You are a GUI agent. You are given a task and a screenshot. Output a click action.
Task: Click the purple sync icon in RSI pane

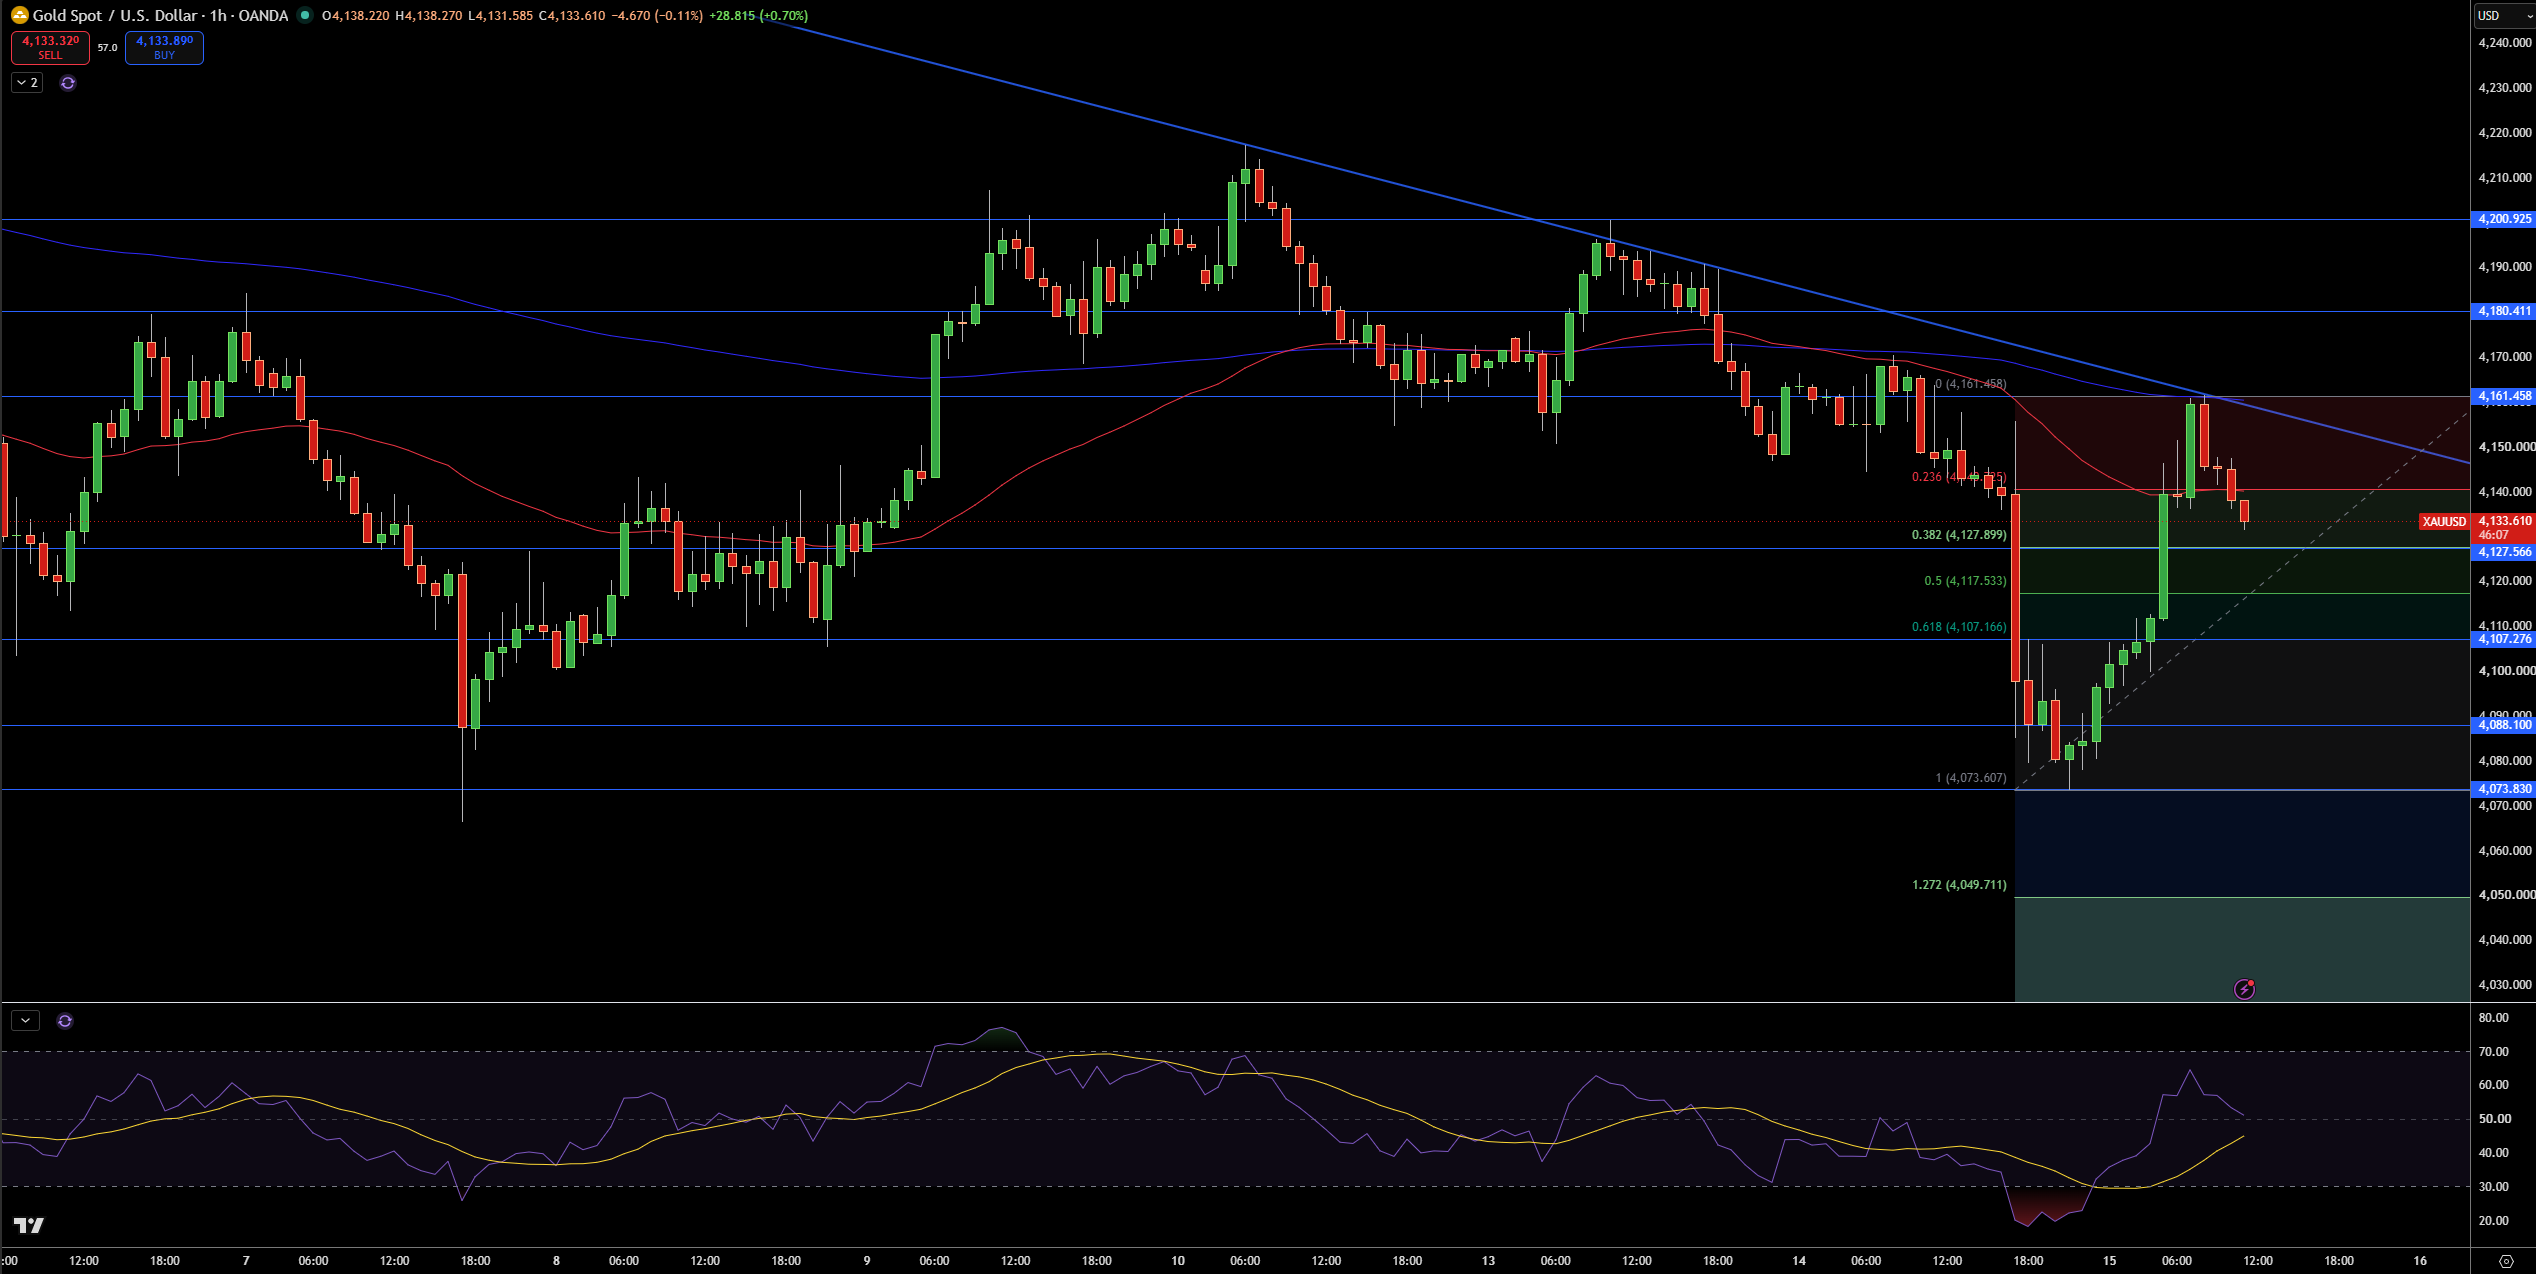pyautogui.click(x=65, y=1021)
